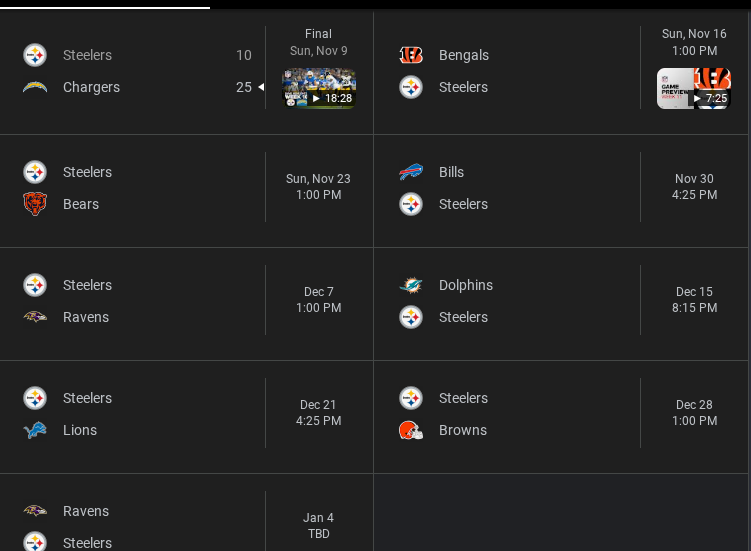Click the Bills team logo
Image resolution: width=751 pixels, height=551 pixels.
click(x=411, y=172)
